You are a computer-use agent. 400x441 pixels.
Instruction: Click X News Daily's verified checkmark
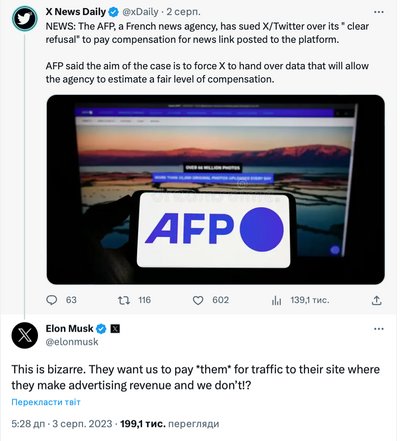click(114, 12)
